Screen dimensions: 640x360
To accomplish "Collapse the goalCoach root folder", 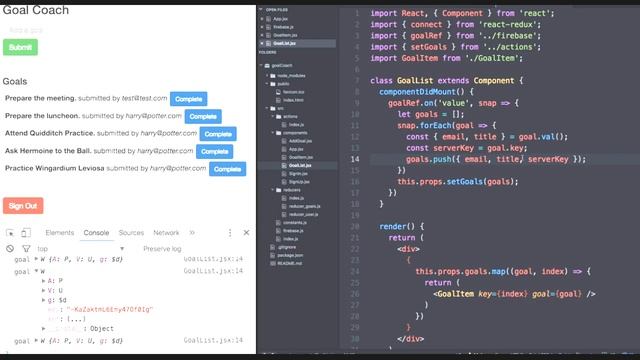I will (261, 65).
